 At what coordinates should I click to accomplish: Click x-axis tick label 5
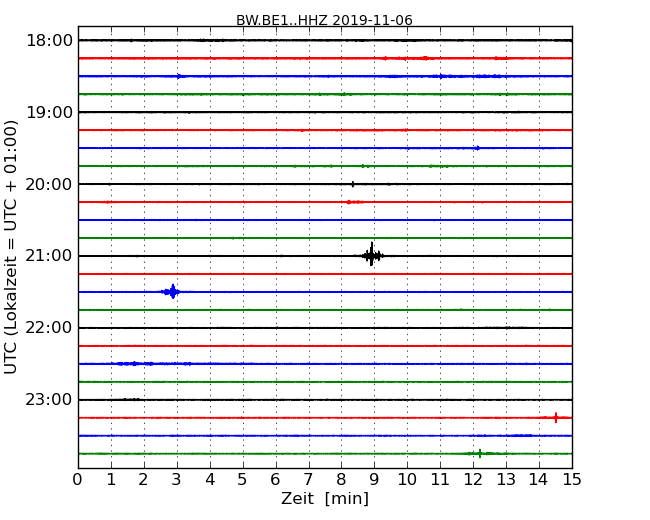point(243,479)
